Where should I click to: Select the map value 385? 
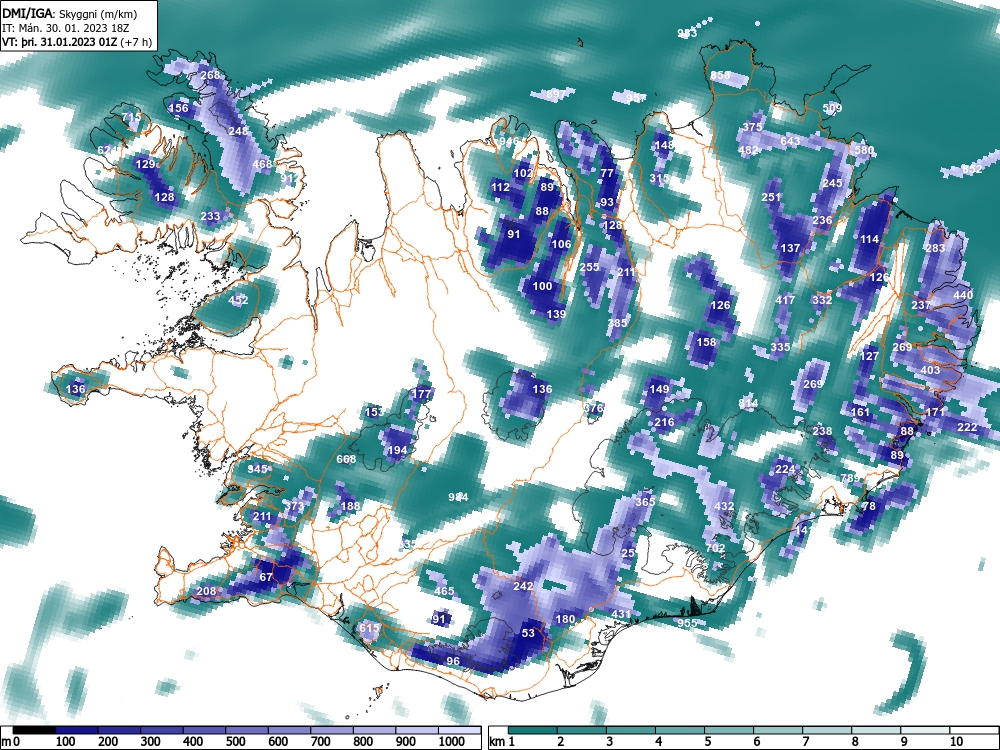[617, 323]
